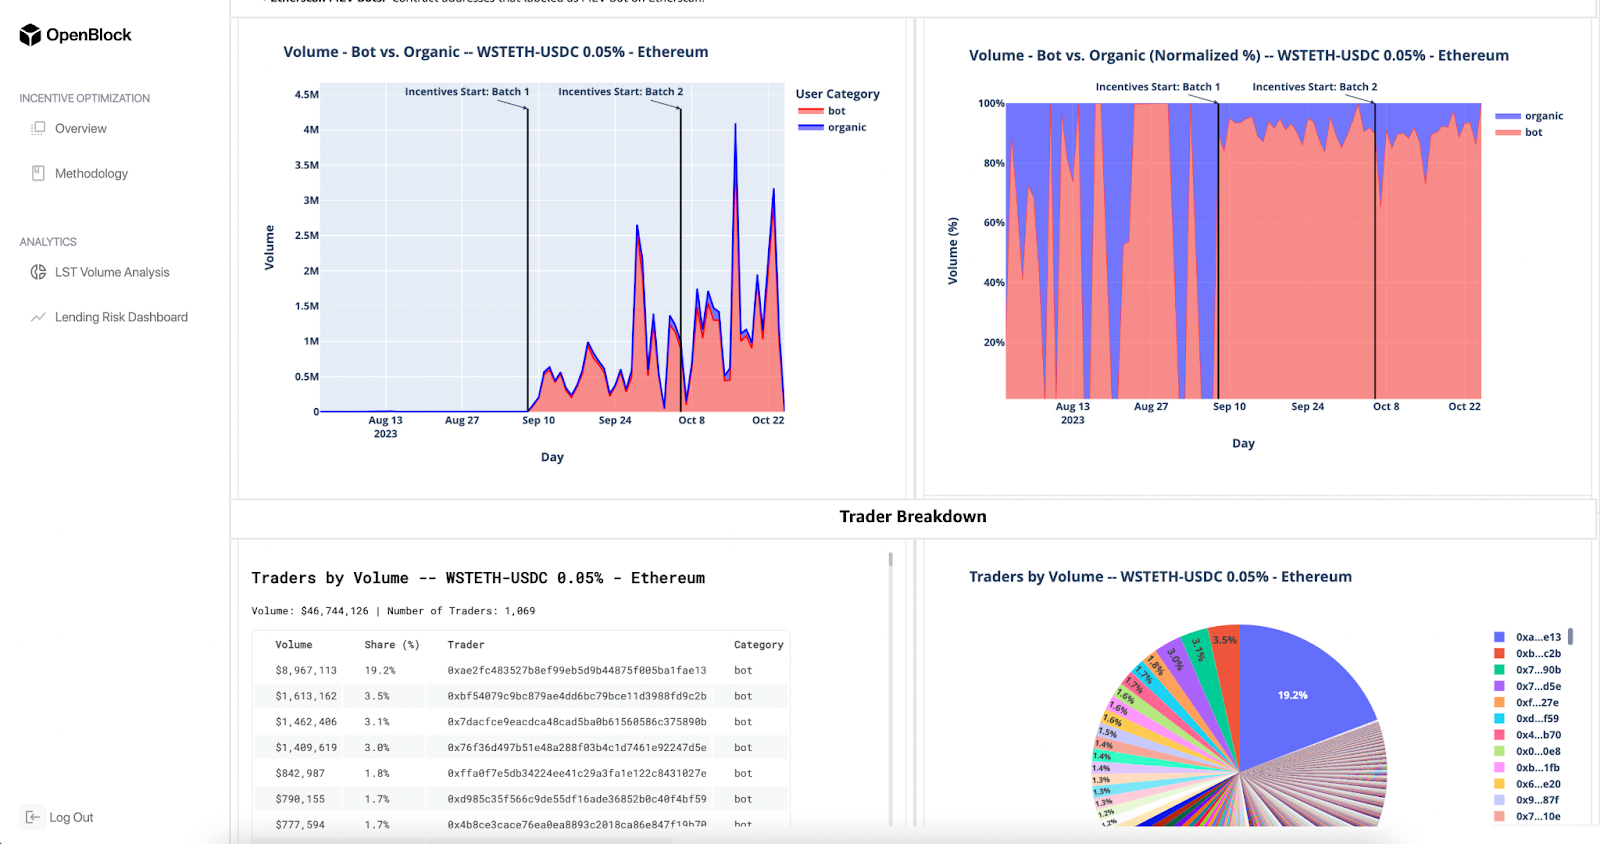Open Lending Risk Dashboard
Viewport: 1600px width, 844px height.
121,317
